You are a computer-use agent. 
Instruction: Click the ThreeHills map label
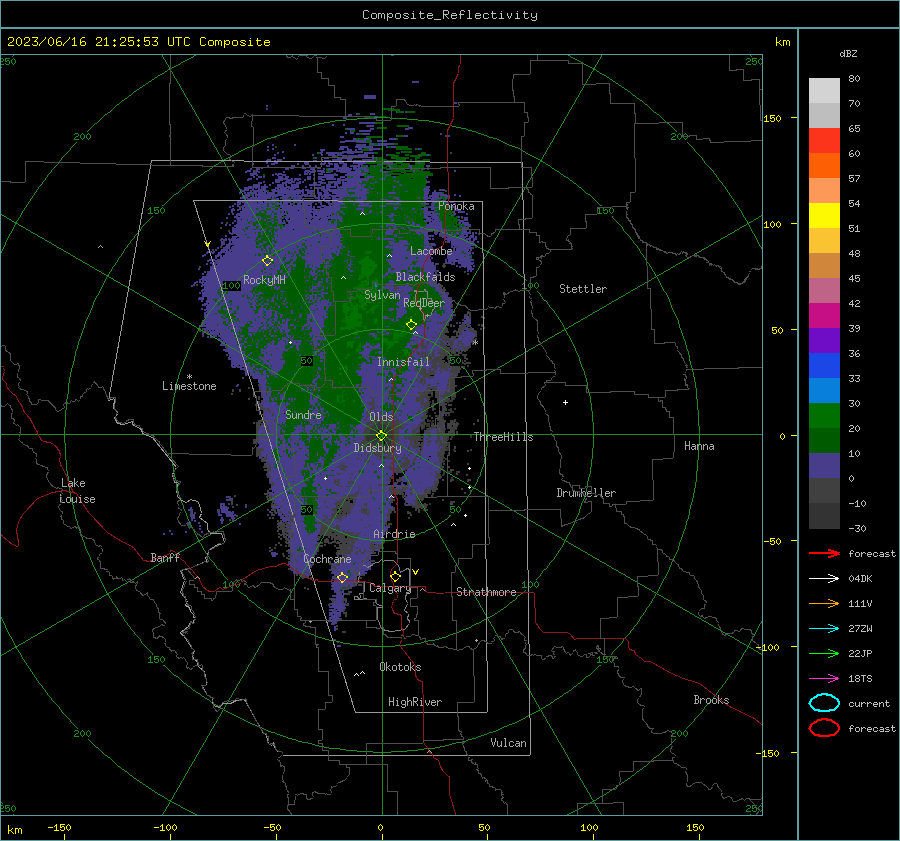pyautogui.click(x=503, y=437)
